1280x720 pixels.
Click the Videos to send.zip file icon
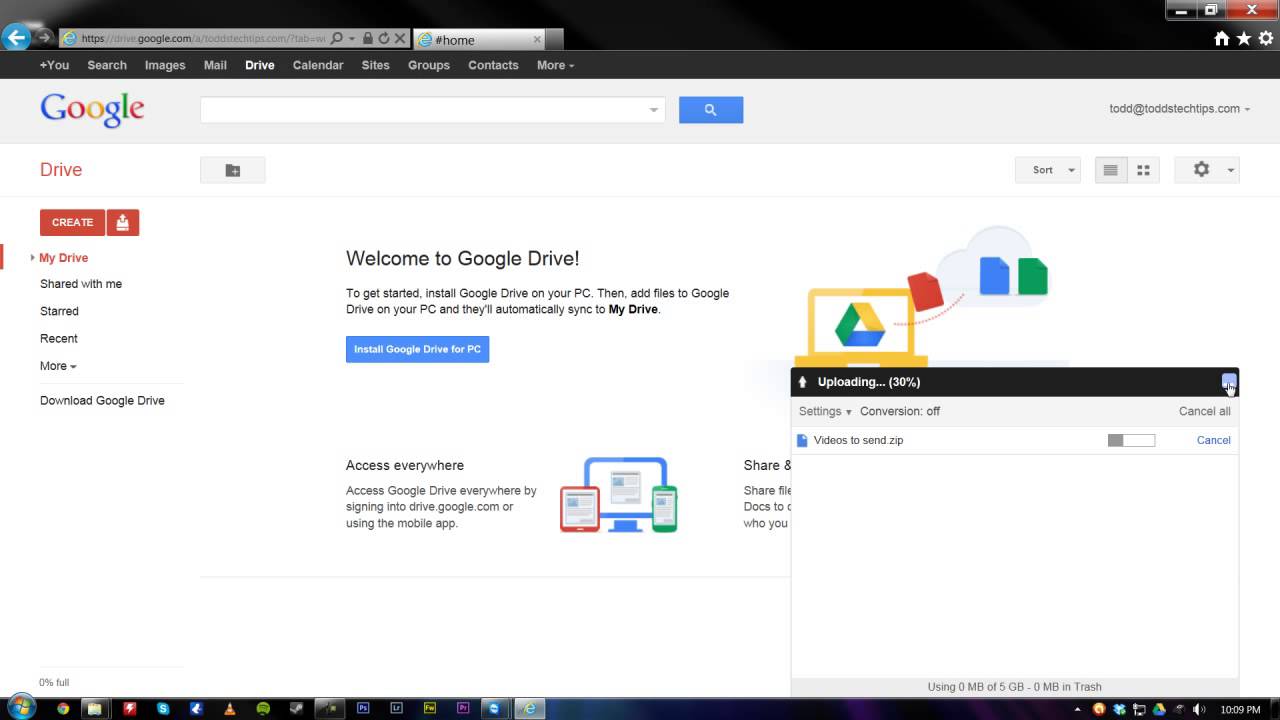(x=802, y=440)
